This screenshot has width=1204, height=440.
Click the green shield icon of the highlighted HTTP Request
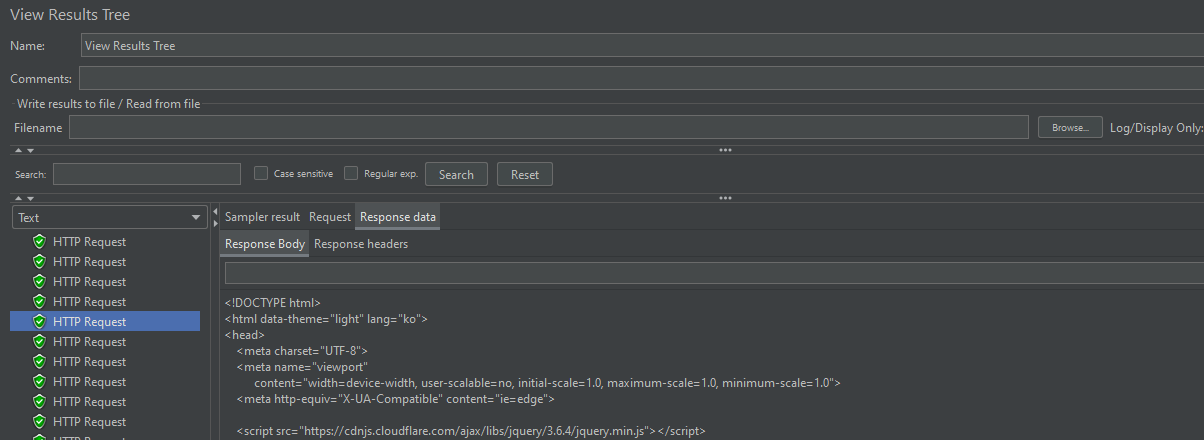pos(40,321)
